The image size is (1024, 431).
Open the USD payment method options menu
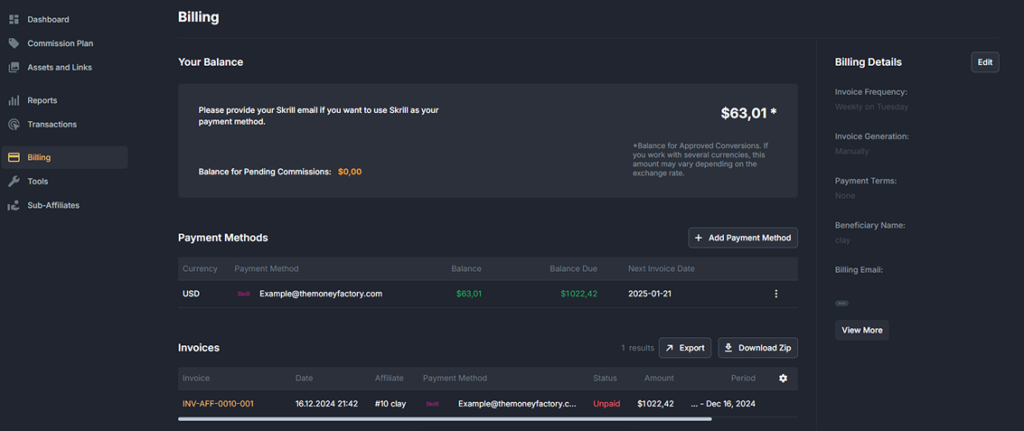(776, 294)
